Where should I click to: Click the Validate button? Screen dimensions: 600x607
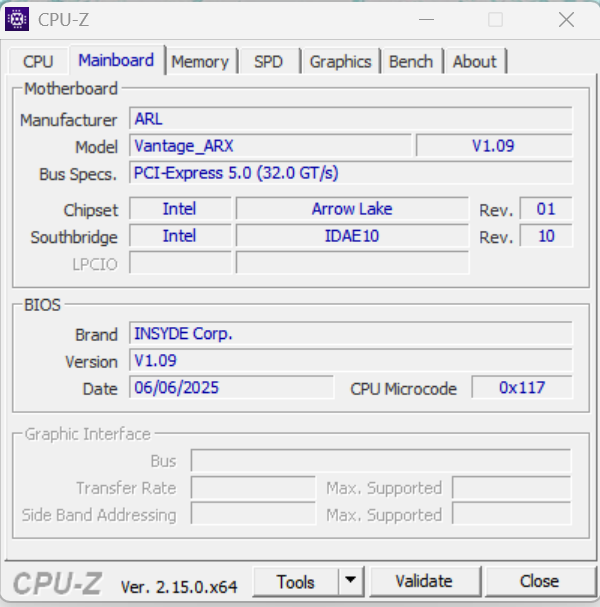pos(424,581)
